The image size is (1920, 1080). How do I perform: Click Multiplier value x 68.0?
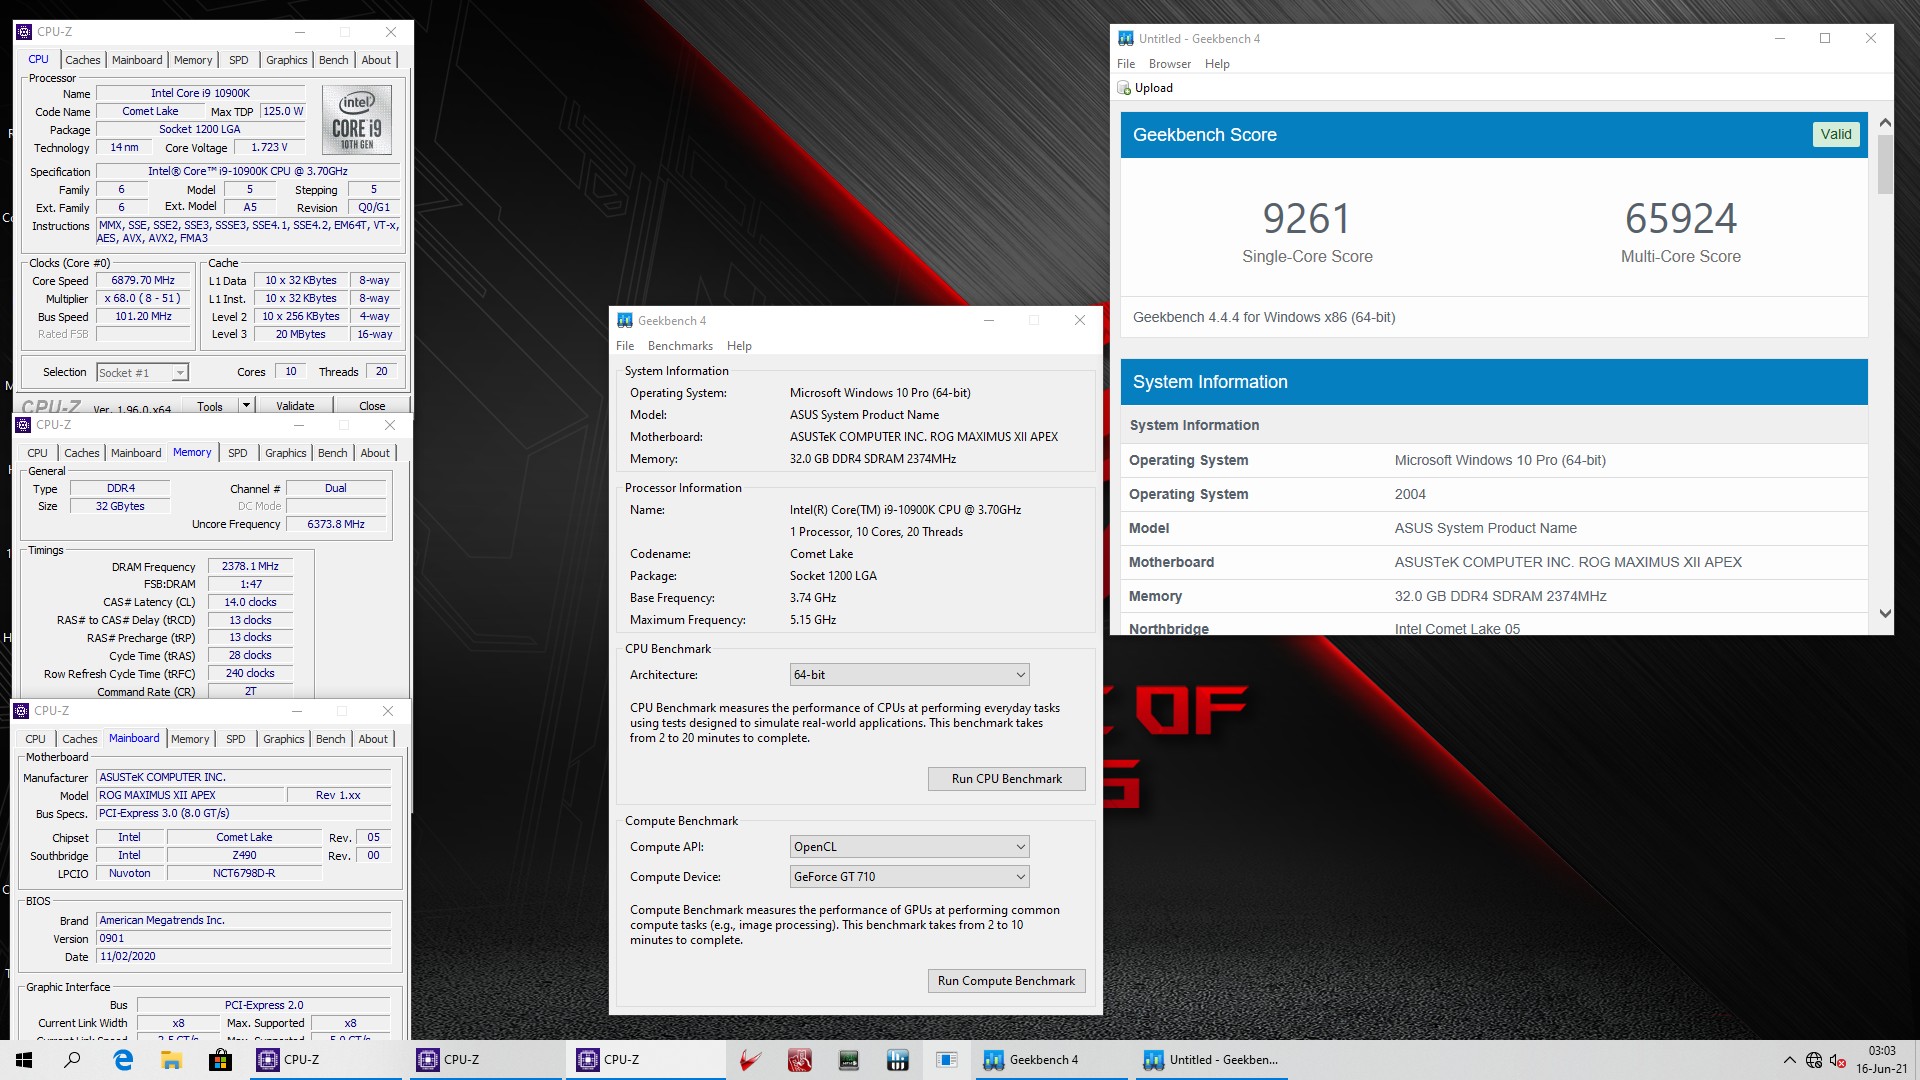click(x=143, y=299)
